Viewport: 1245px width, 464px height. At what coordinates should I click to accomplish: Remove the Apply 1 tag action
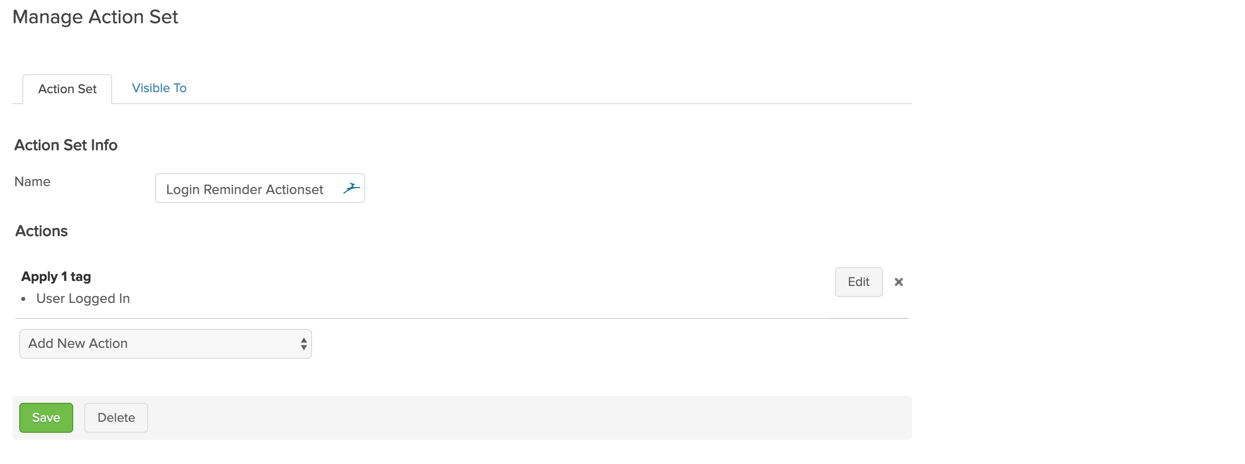(x=899, y=282)
